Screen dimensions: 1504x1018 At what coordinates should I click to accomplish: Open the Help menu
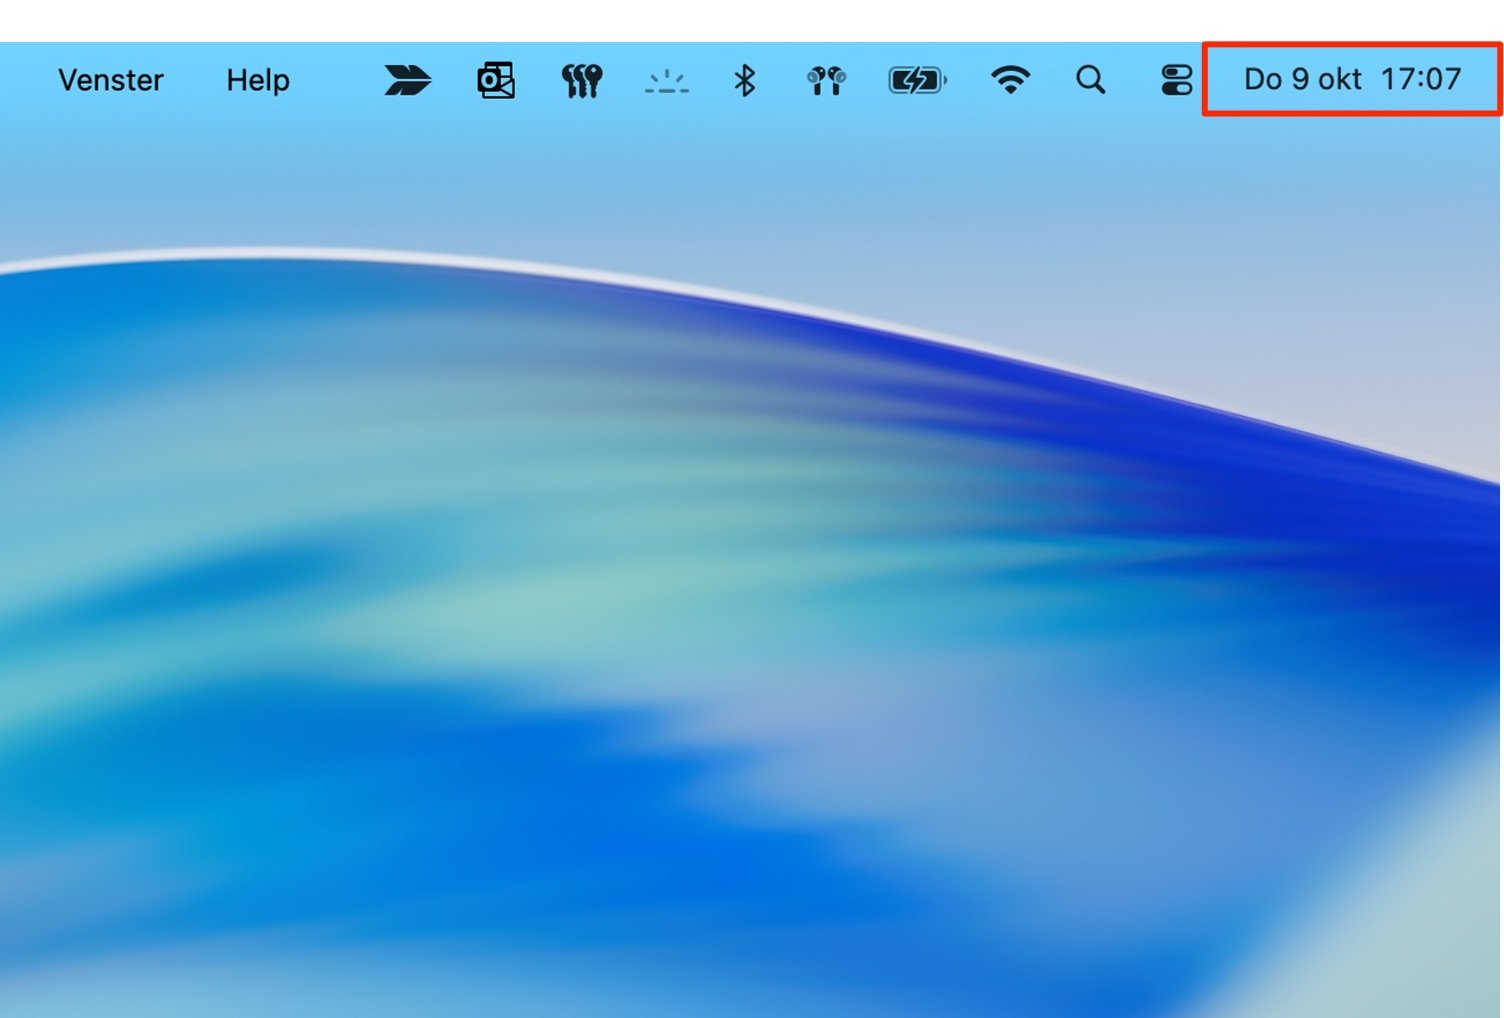257,80
